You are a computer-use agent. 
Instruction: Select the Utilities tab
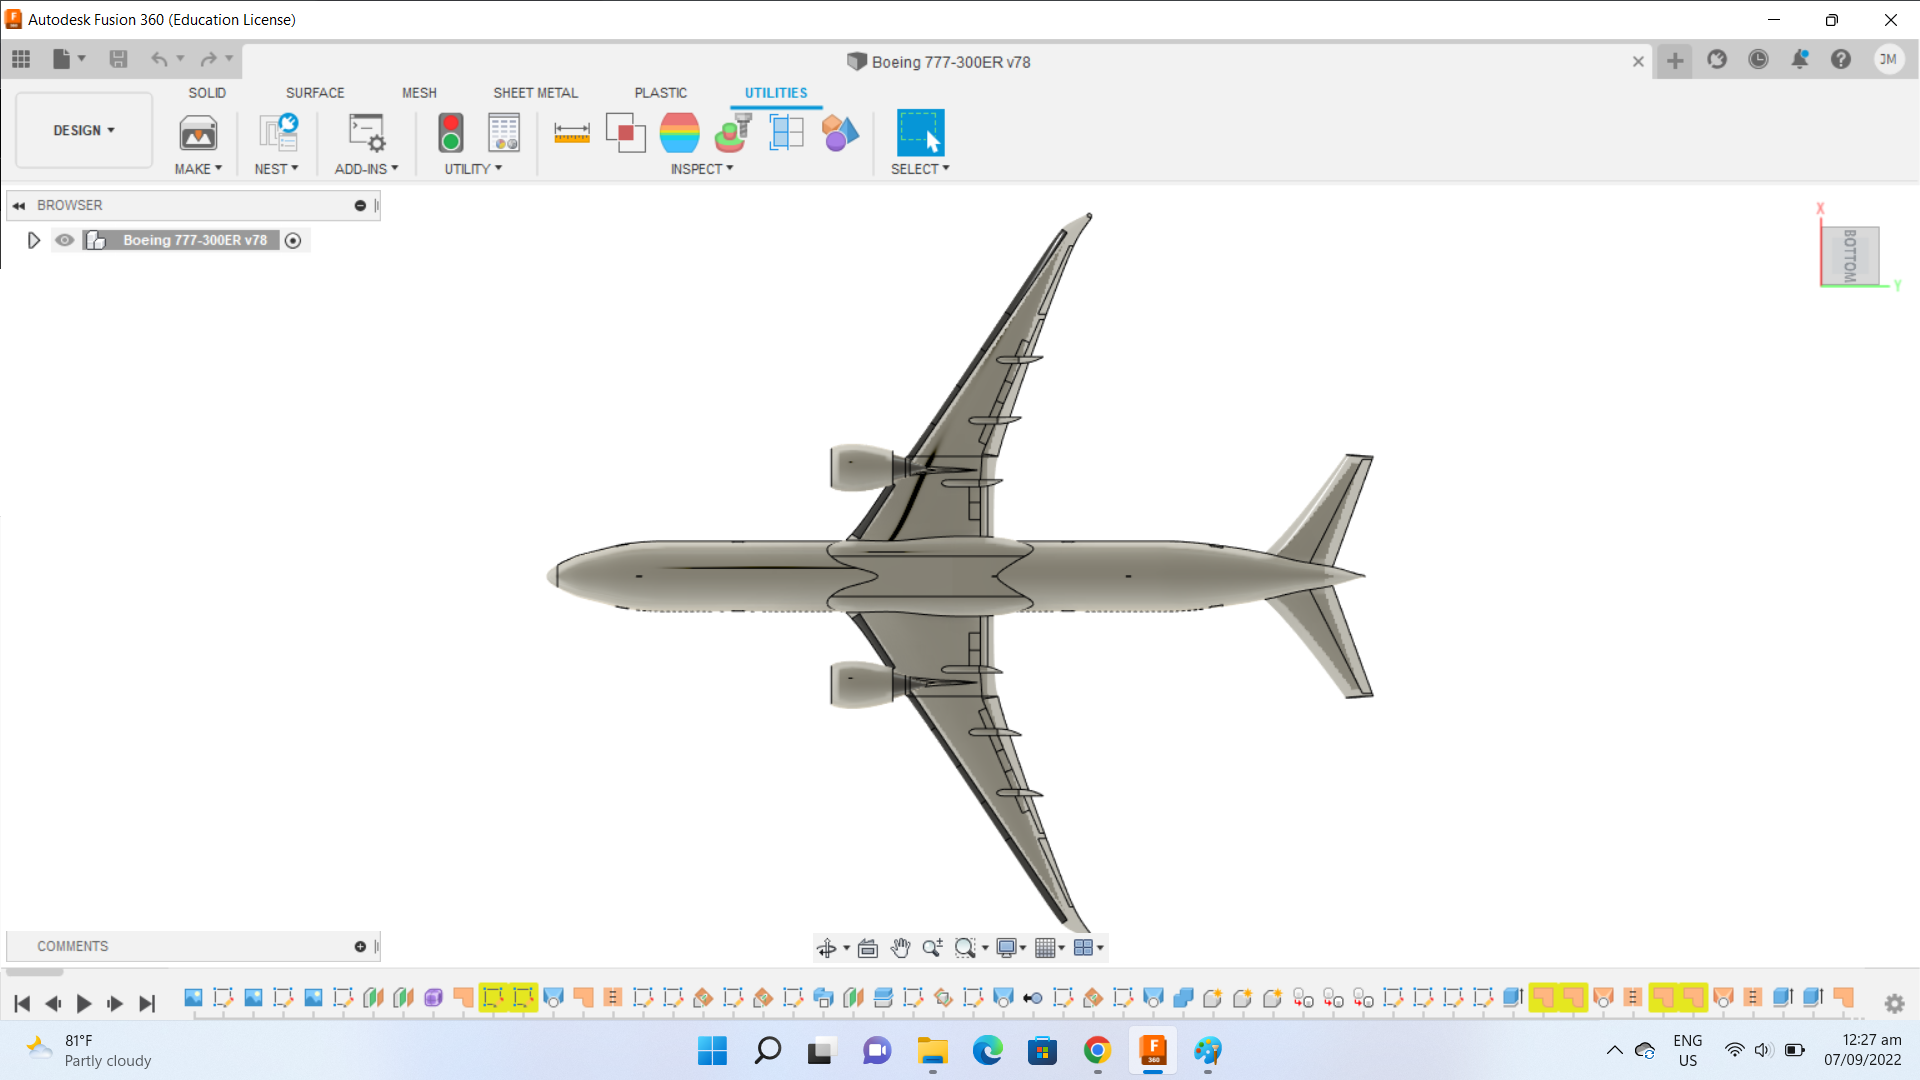pos(776,93)
